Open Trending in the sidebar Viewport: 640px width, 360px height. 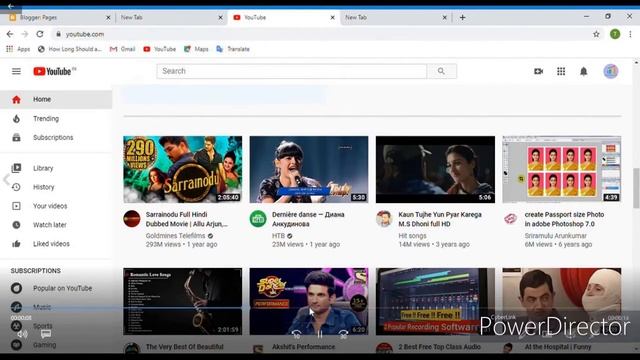[x=56, y=118]
